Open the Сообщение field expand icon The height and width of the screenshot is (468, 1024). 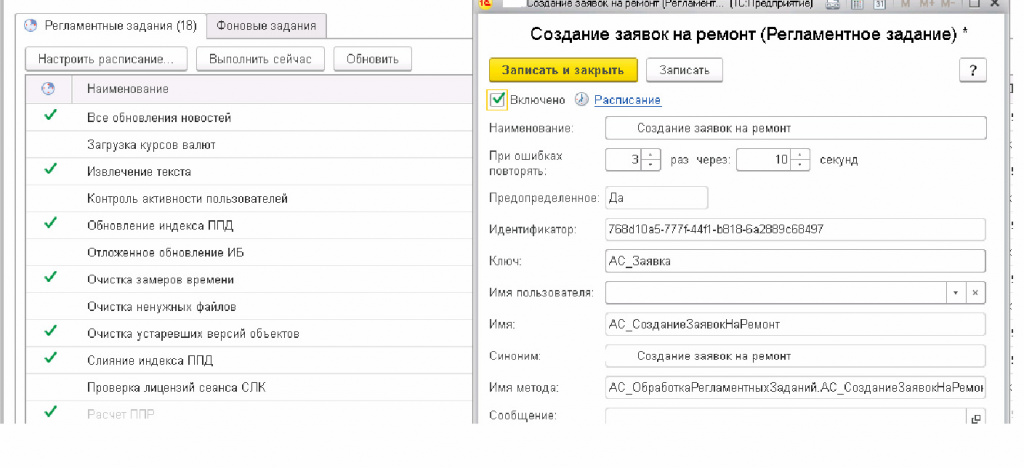point(977,418)
